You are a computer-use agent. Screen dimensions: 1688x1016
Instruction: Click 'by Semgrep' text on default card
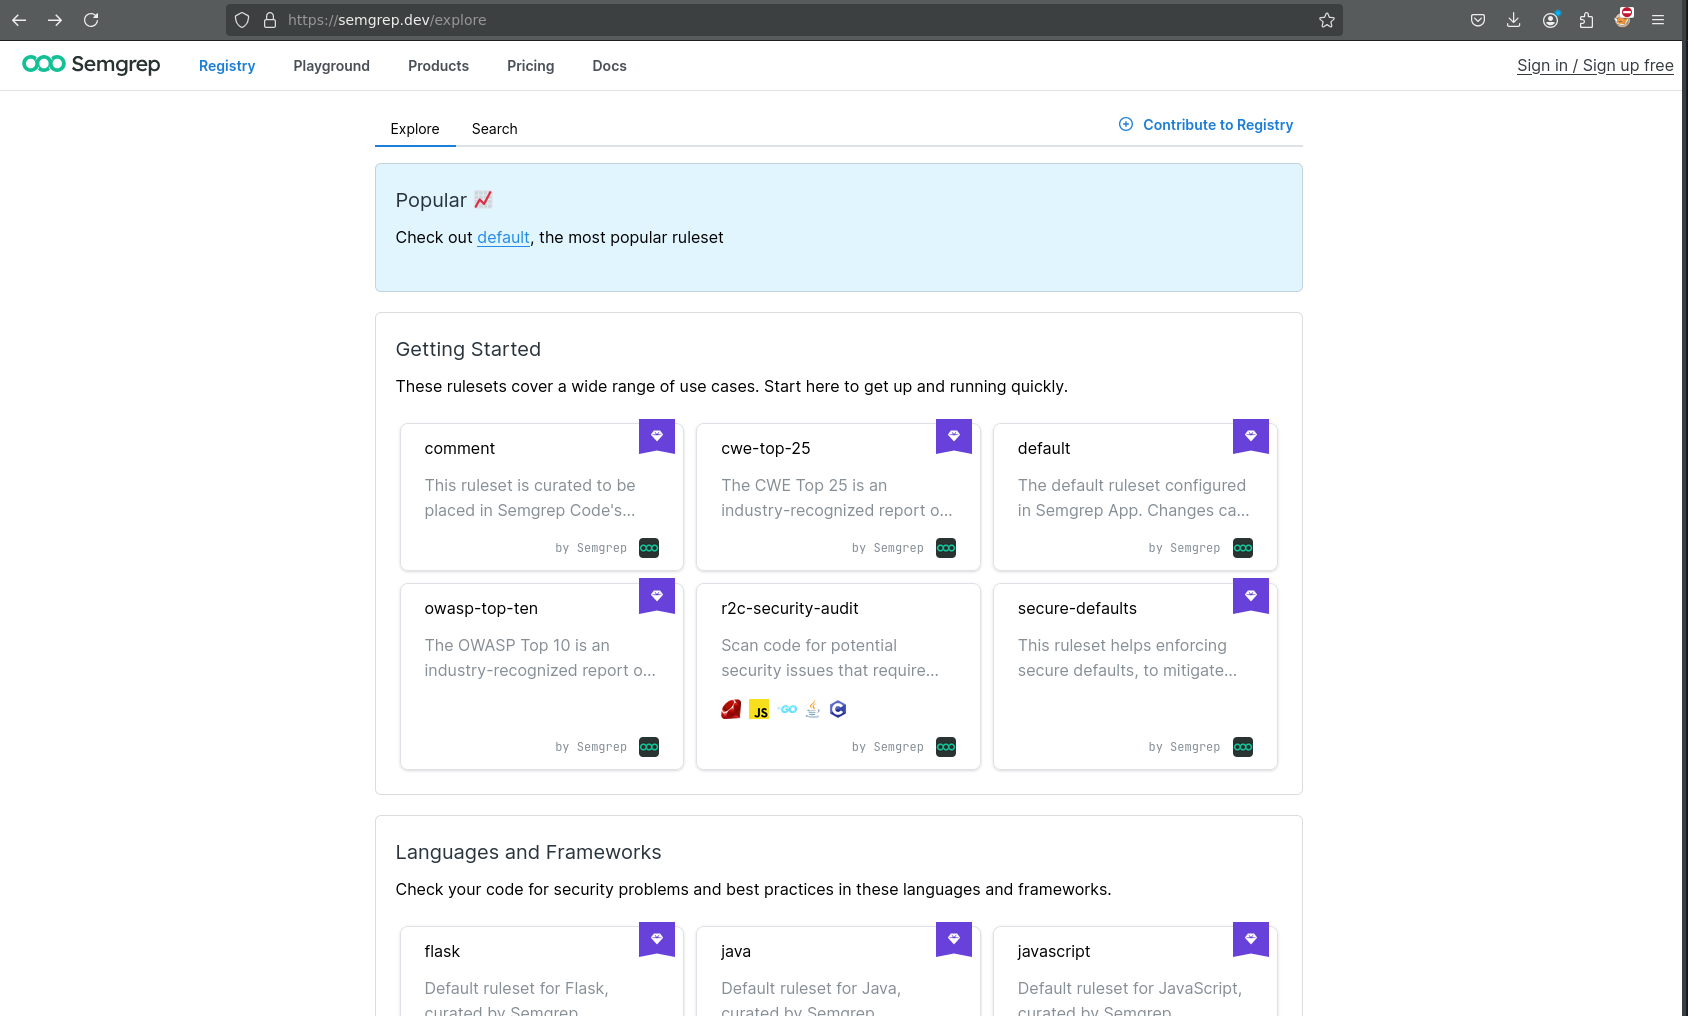[x=1184, y=548]
